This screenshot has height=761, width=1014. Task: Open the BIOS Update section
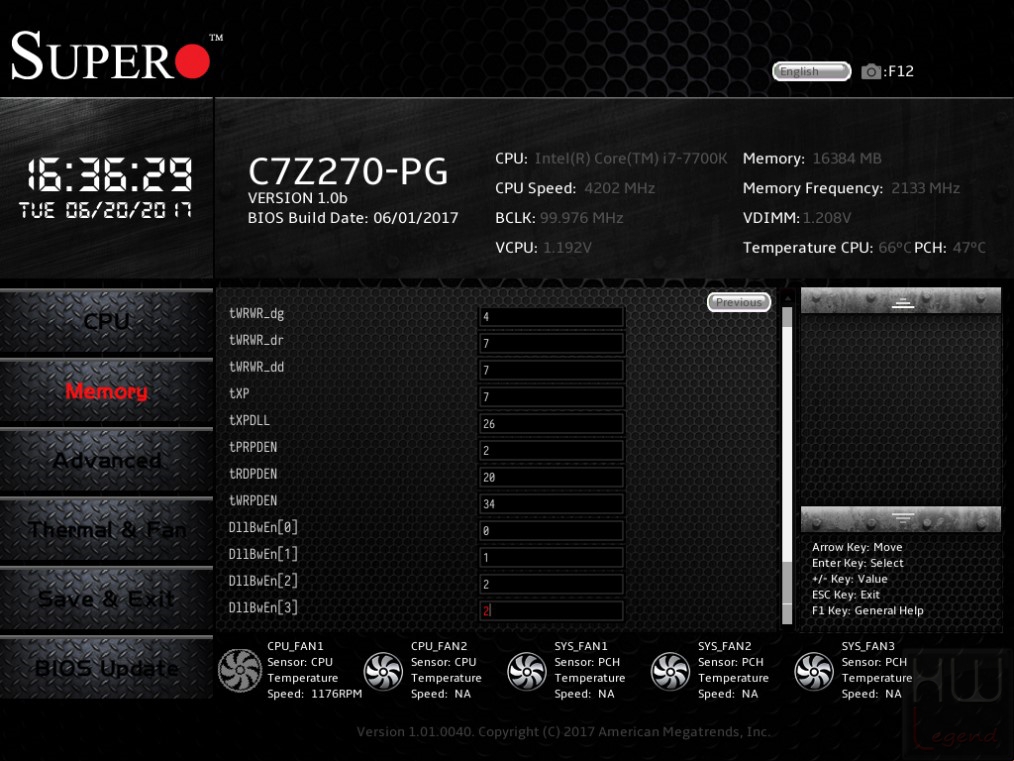point(106,668)
